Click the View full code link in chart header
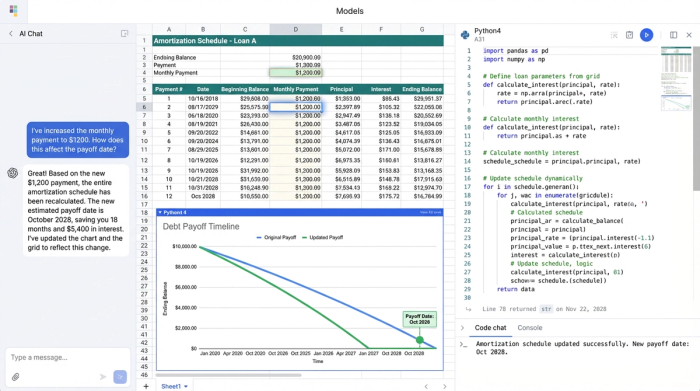Screen dimensions: 700x391 point(430,212)
